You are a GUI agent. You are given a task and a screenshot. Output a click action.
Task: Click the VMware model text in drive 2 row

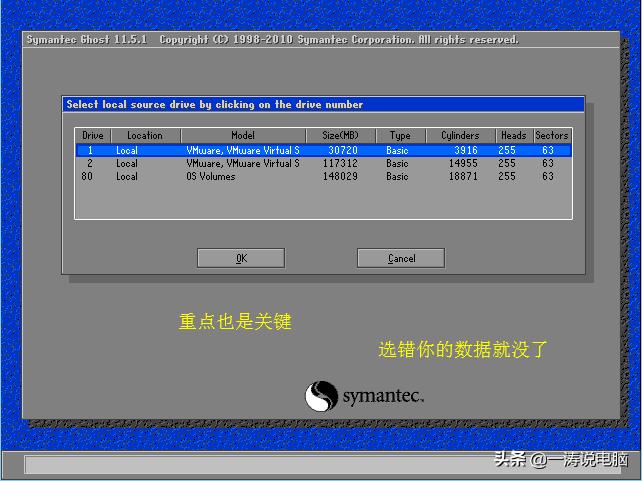(x=243, y=163)
